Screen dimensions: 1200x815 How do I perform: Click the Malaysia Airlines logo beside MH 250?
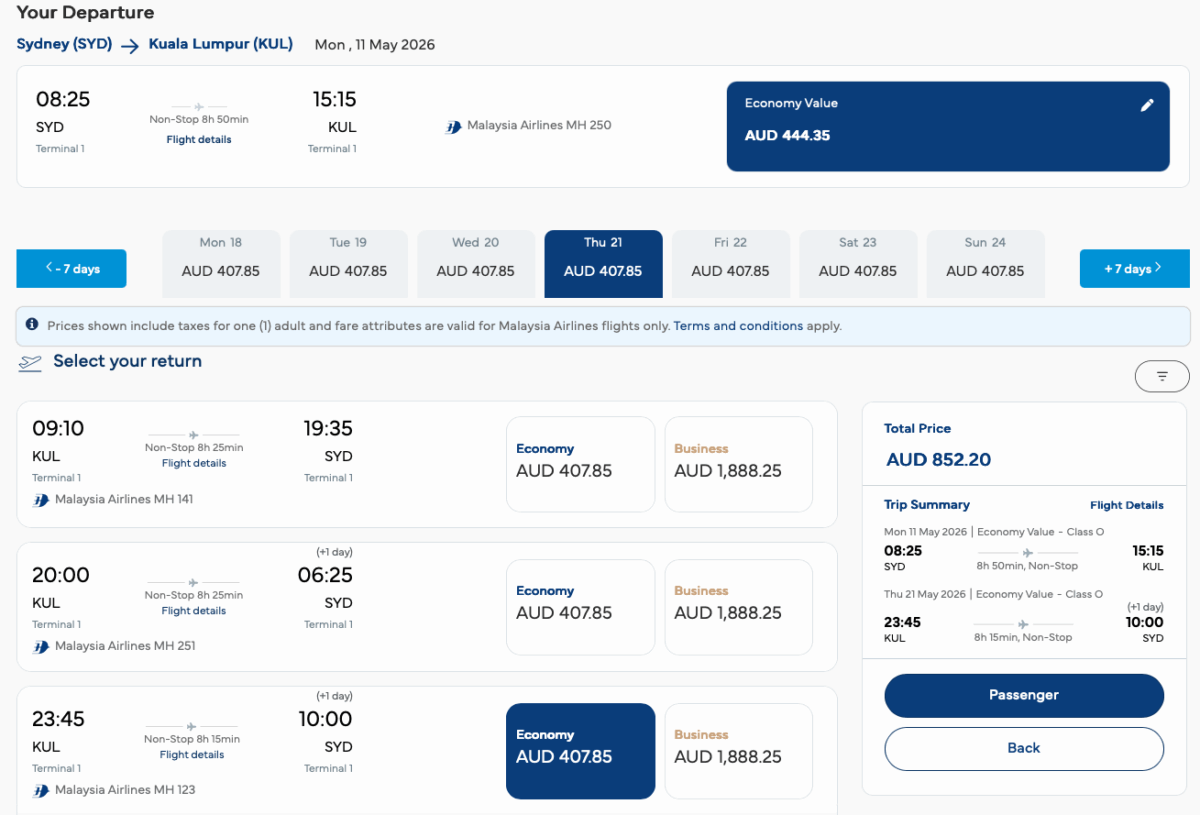click(454, 127)
